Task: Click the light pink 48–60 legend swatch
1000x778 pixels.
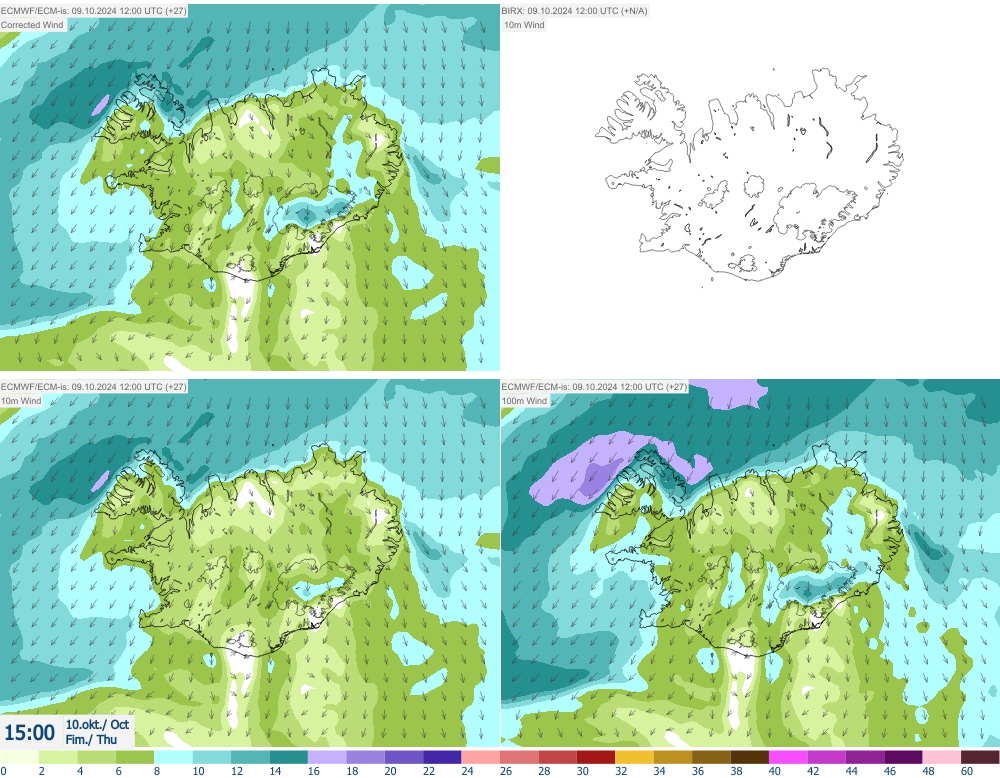Action: (x=941, y=757)
